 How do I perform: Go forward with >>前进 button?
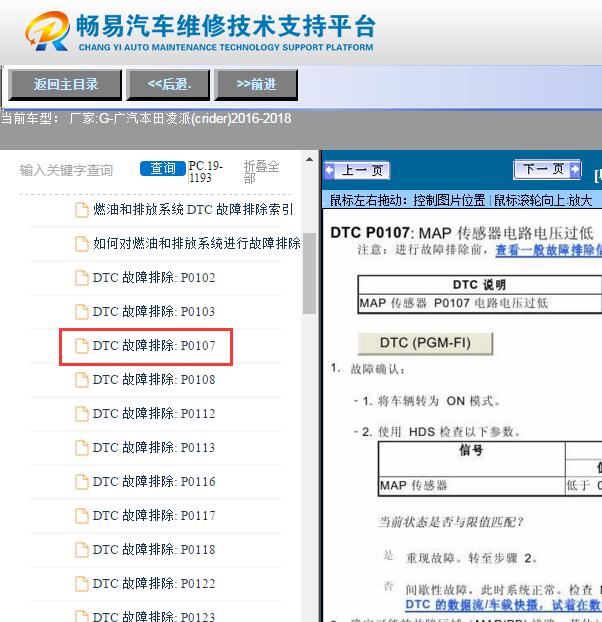256,84
